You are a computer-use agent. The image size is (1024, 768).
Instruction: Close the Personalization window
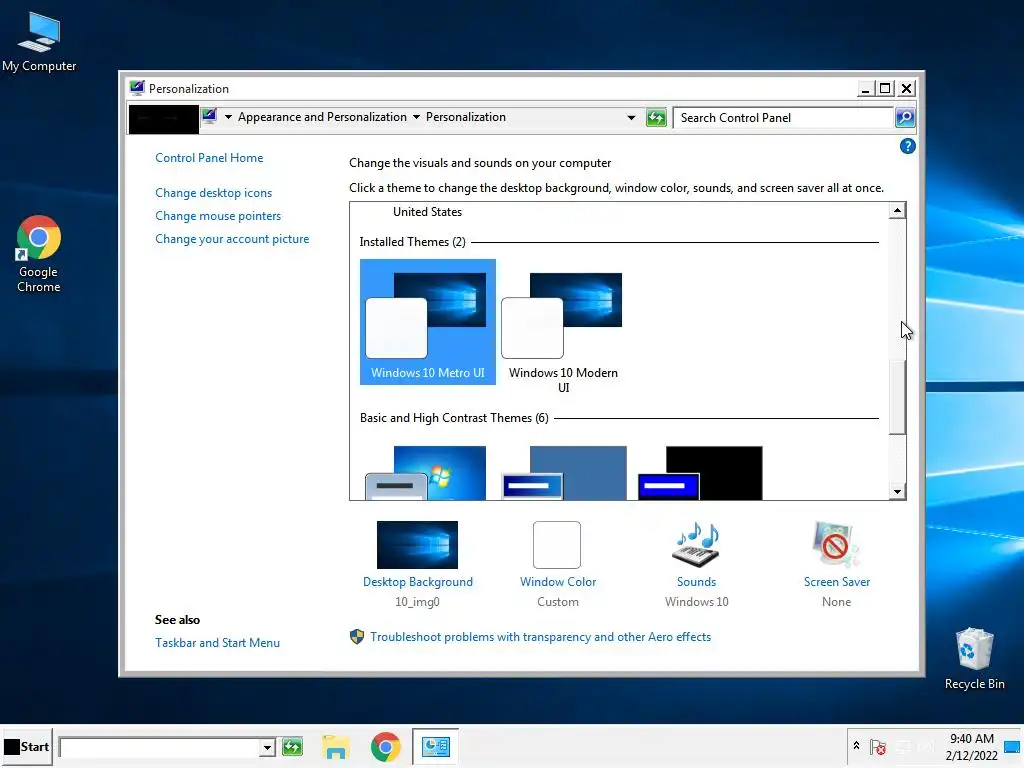point(906,89)
